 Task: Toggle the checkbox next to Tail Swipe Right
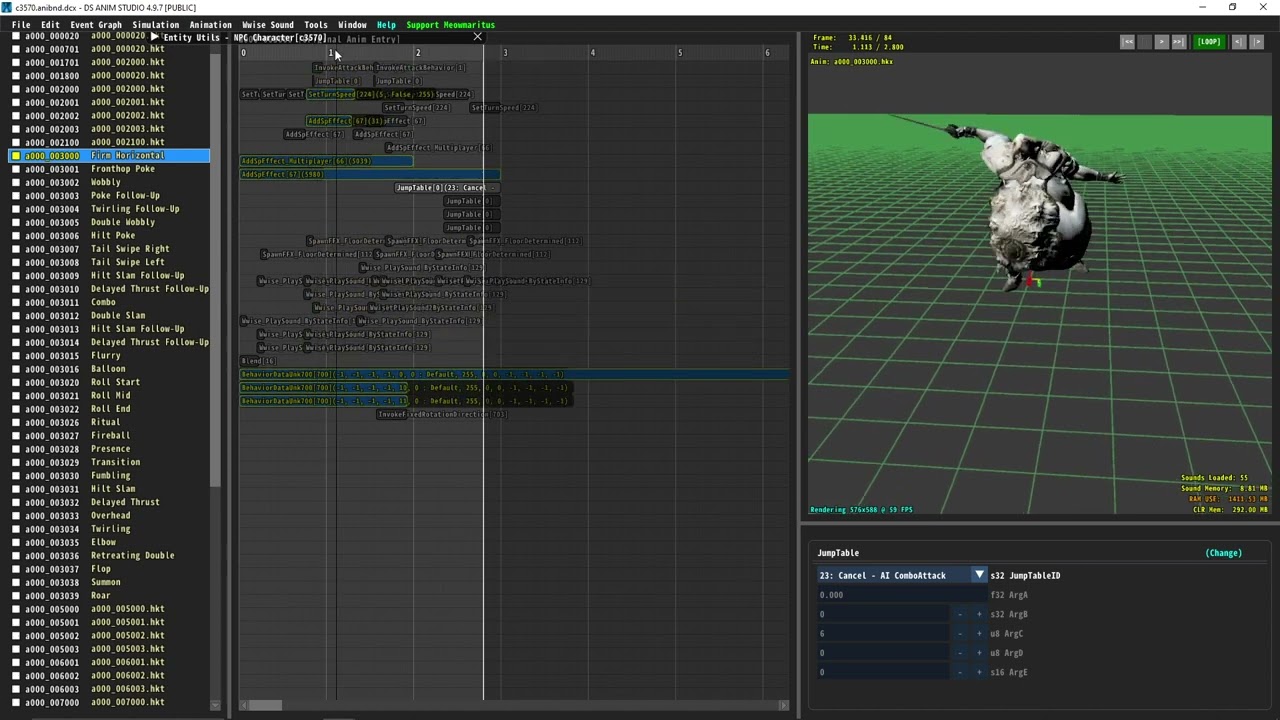pos(16,249)
